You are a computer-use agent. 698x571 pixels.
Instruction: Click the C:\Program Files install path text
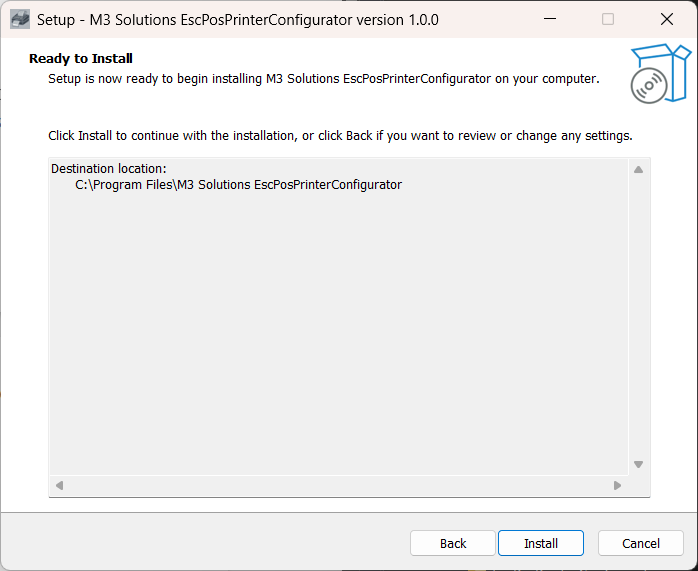pos(238,185)
